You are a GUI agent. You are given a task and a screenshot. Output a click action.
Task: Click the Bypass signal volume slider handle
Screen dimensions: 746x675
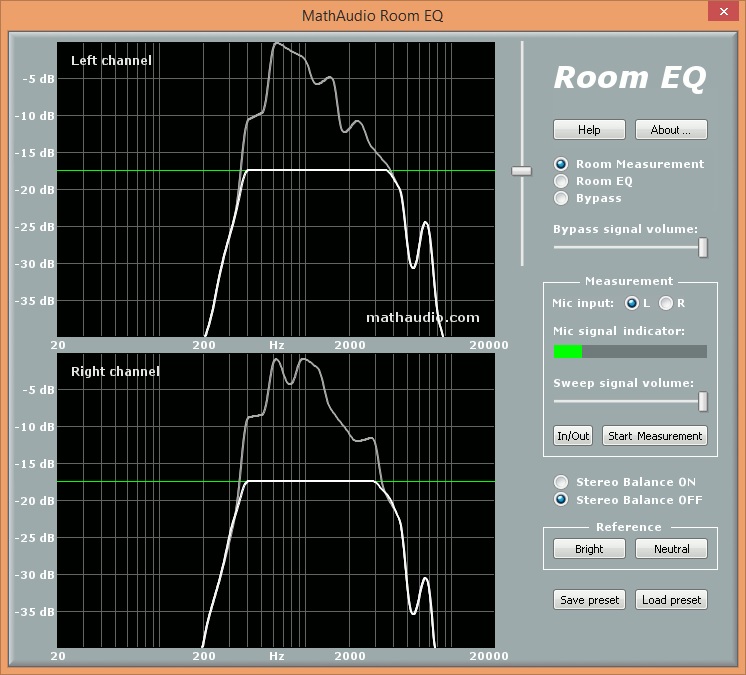(x=703, y=247)
